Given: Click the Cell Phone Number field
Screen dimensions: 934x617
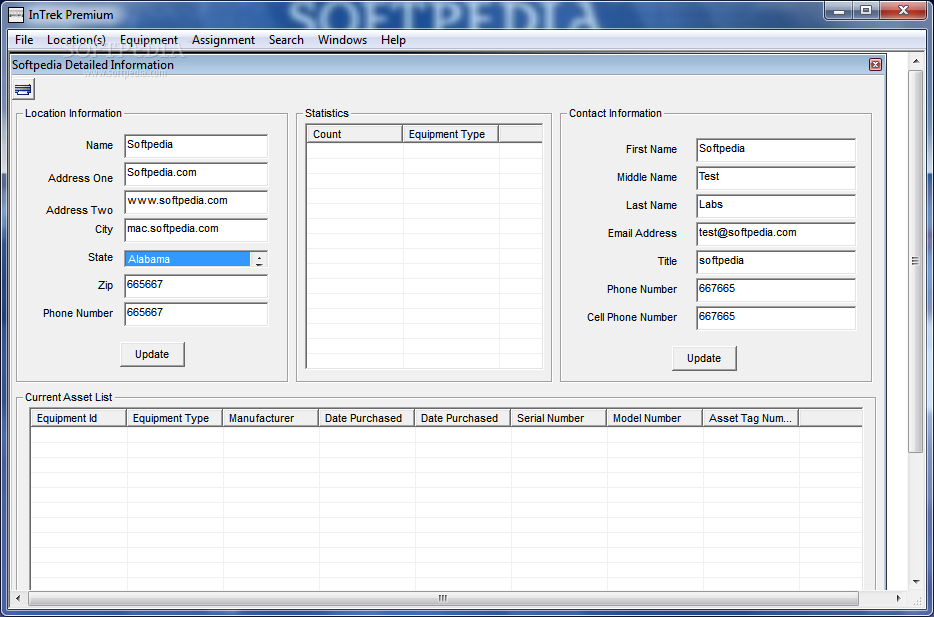Looking at the screenshot, I should coord(776,318).
